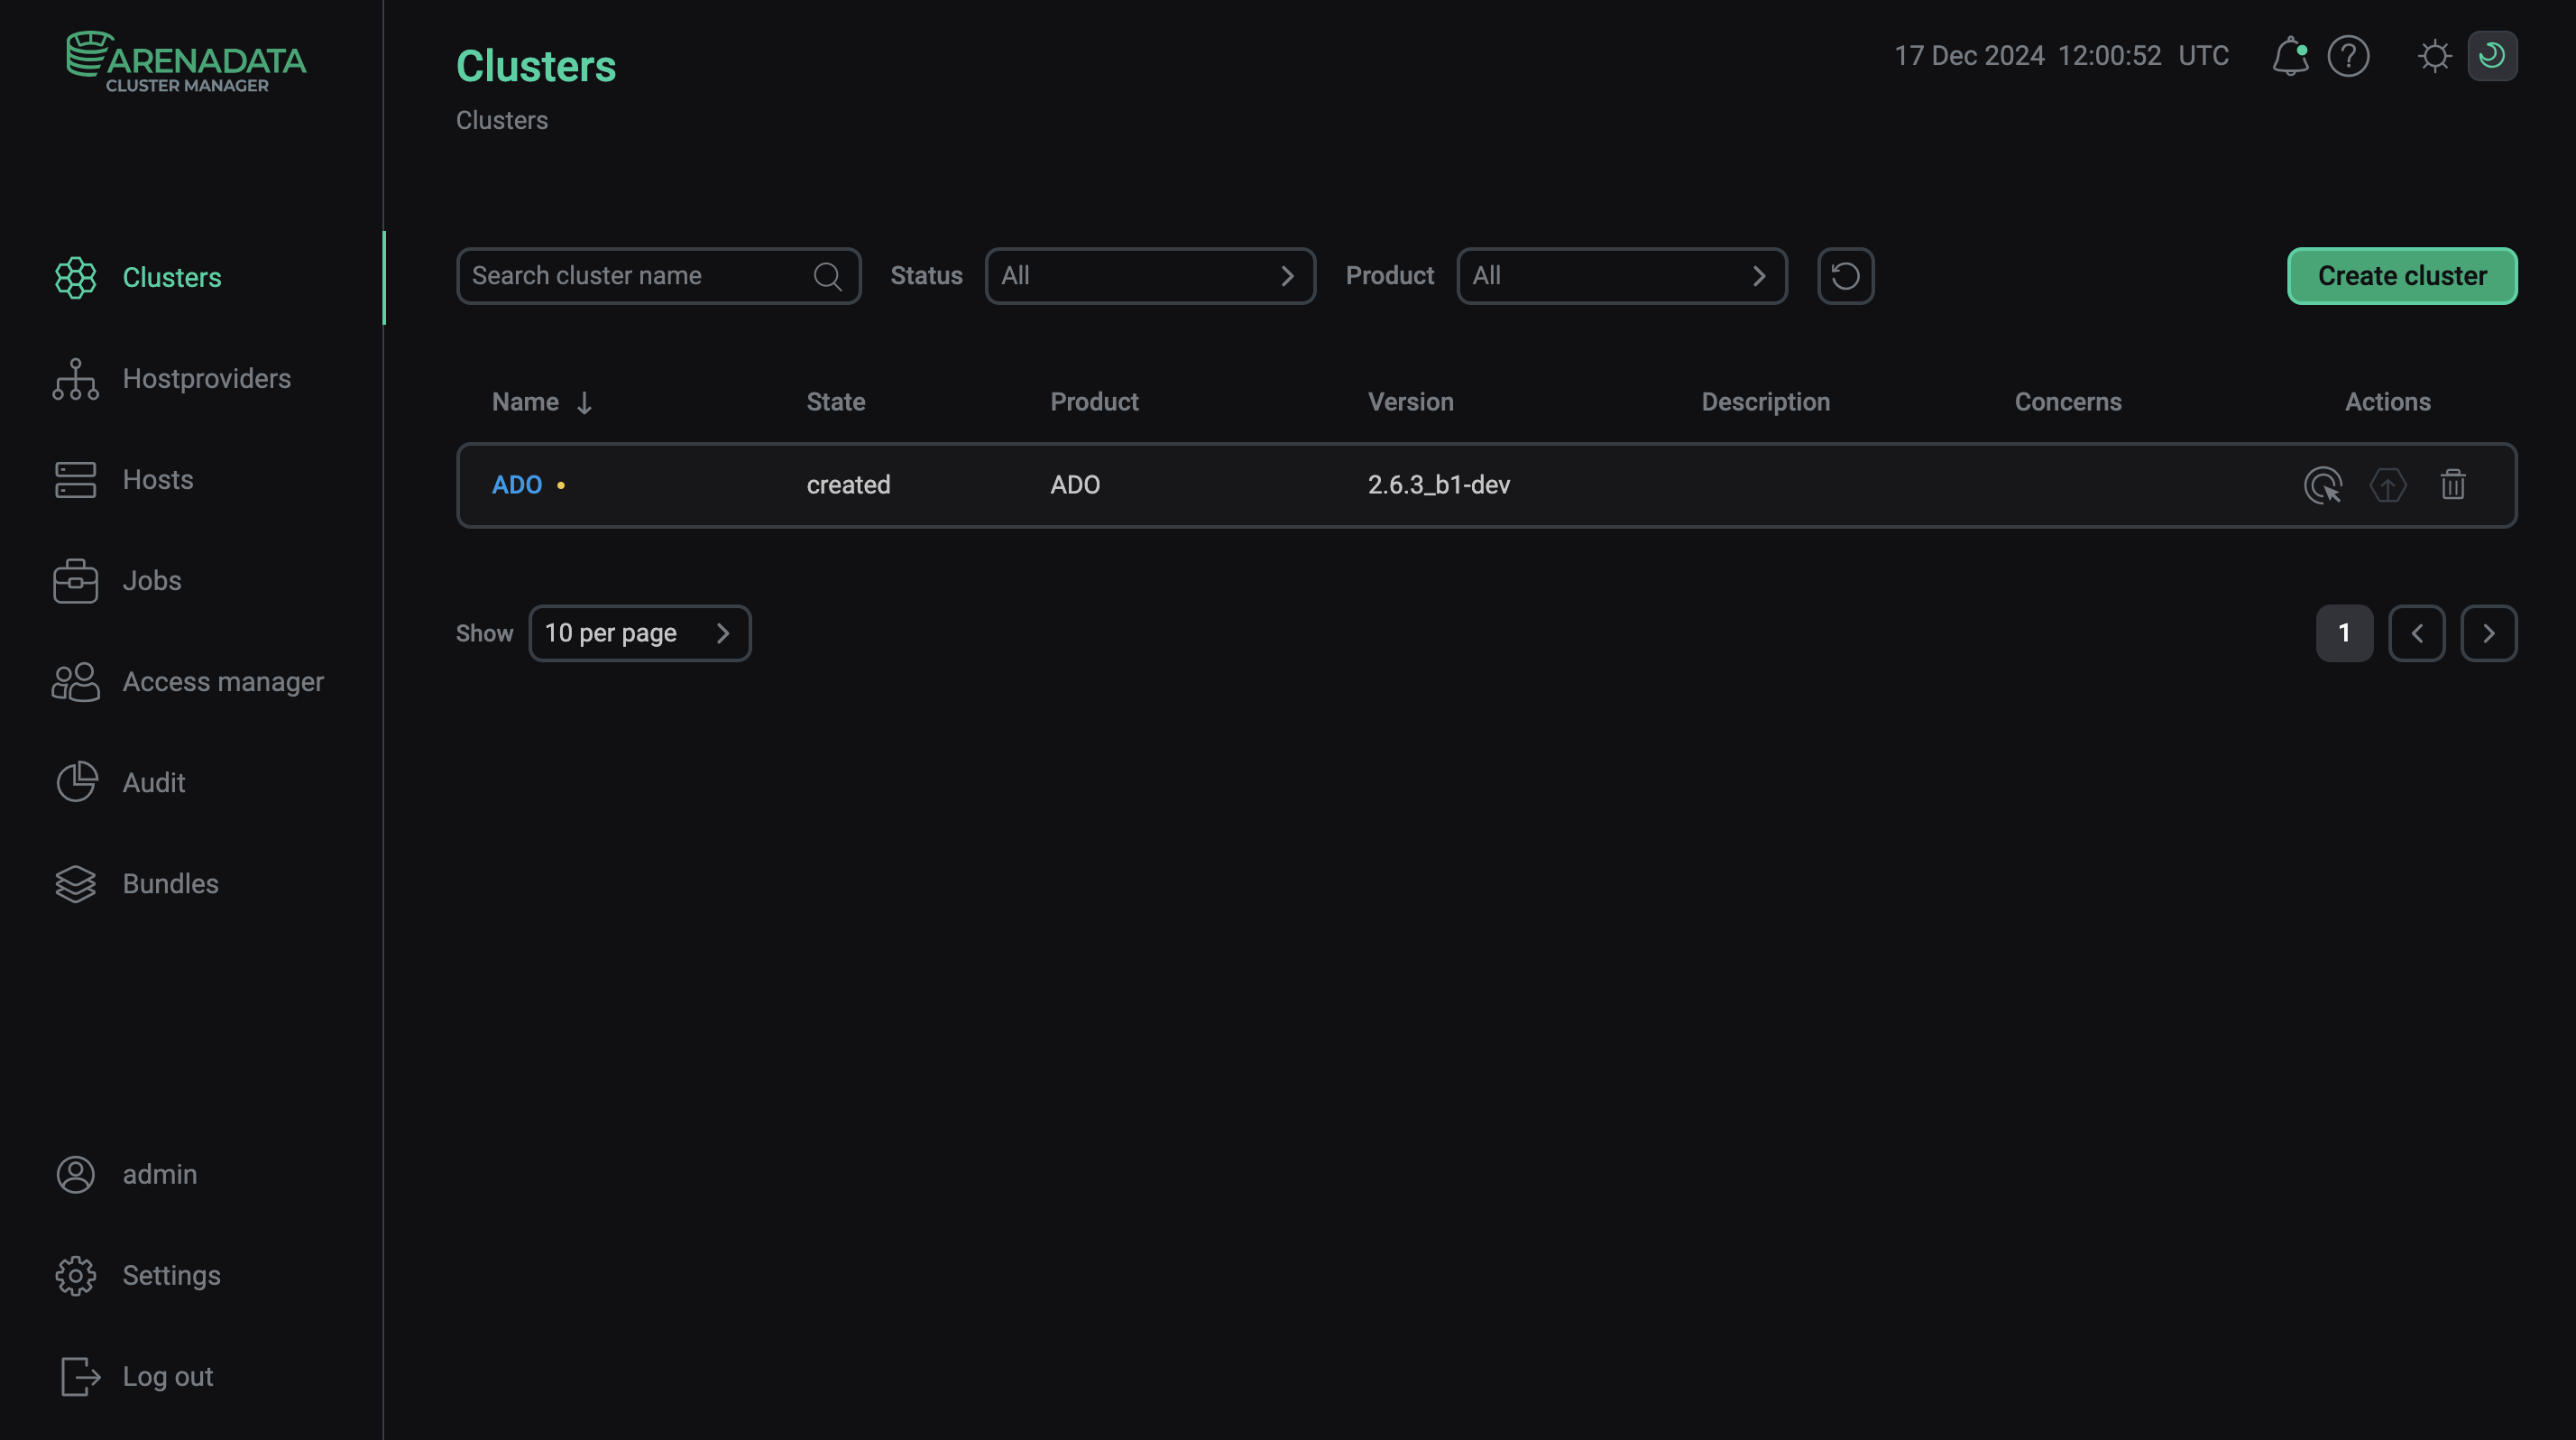Open the ADO cluster details
The height and width of the screenshot is (1440, 2576).
pyautogui.click(x=517, y=484)
